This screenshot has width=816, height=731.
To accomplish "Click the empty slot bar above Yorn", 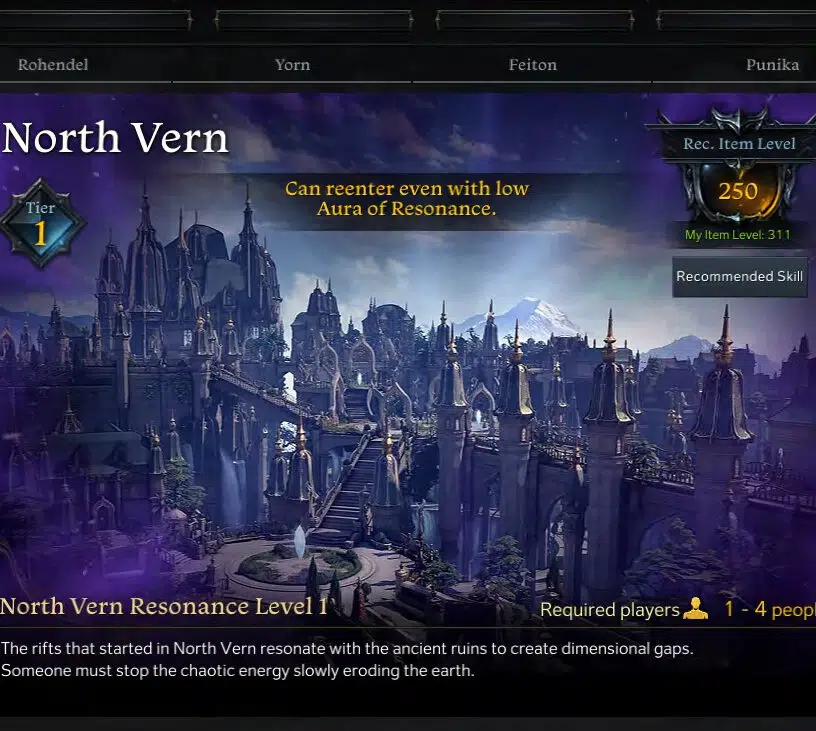I will pyautogui.click(x=314, y=20).
